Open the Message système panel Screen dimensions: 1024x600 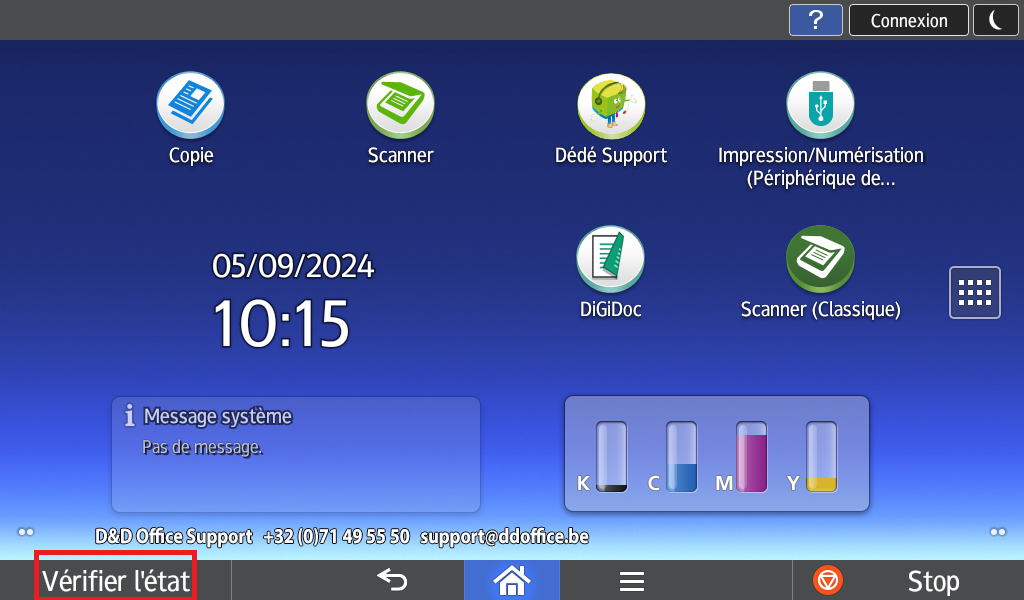tap(296, 454)
